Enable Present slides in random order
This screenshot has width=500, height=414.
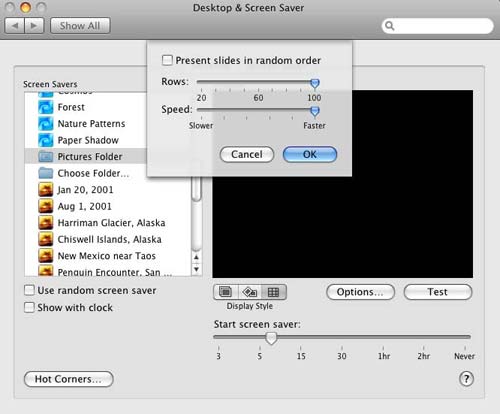[167, 60]
